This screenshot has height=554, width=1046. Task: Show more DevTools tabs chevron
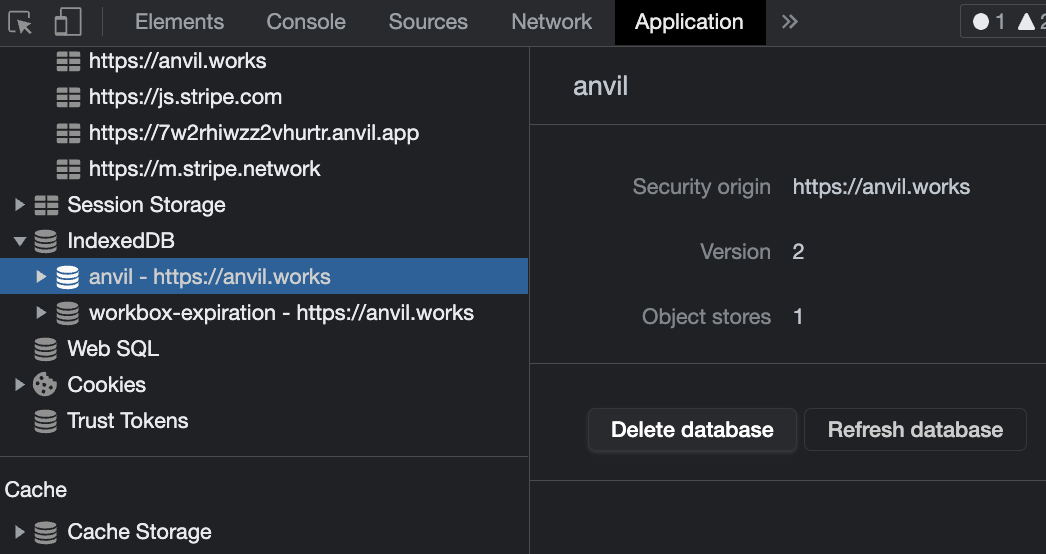790,22
